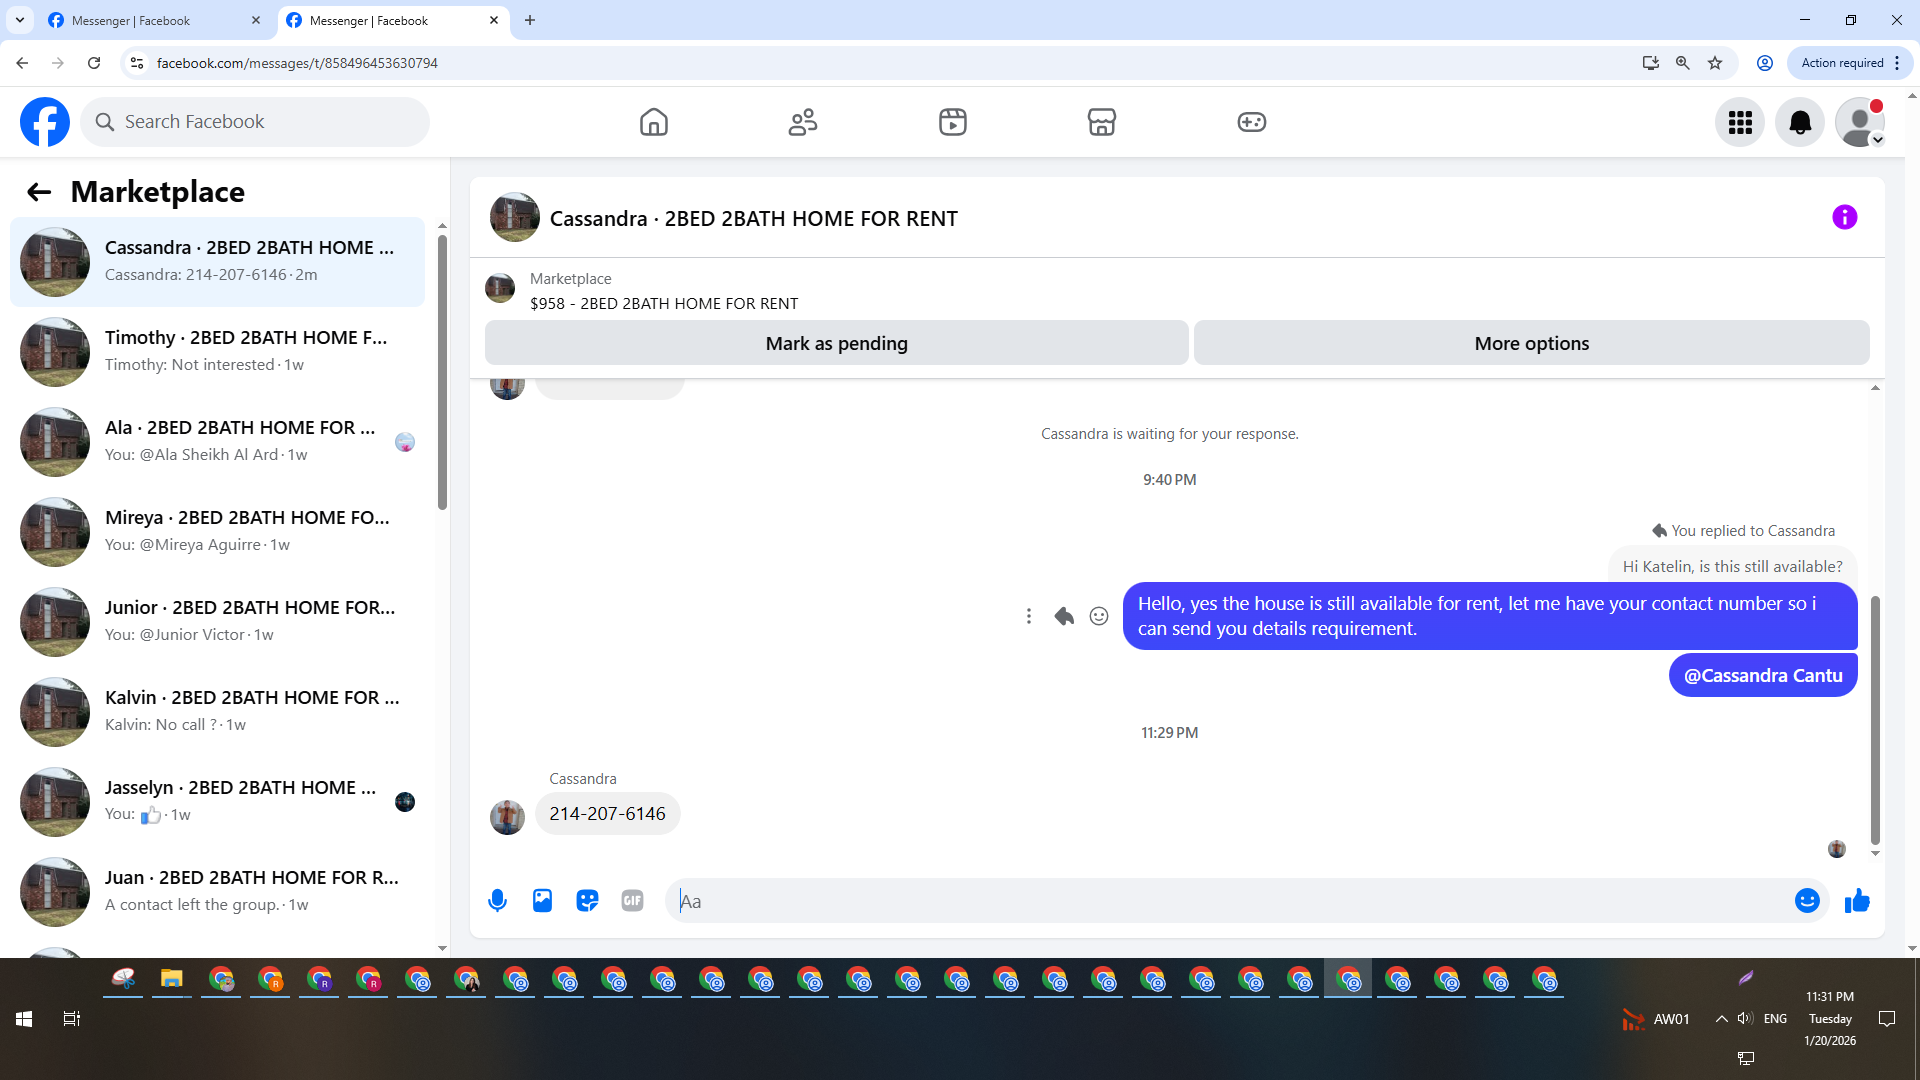Choose a GIF to send
Viewport: 1920px width, 1080px height.
coord(632,901)
